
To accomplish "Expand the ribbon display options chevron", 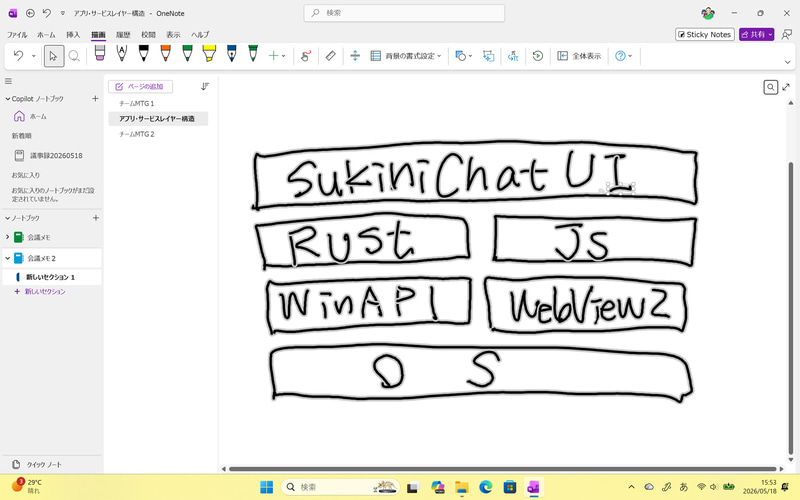I will tap(787, 62).
